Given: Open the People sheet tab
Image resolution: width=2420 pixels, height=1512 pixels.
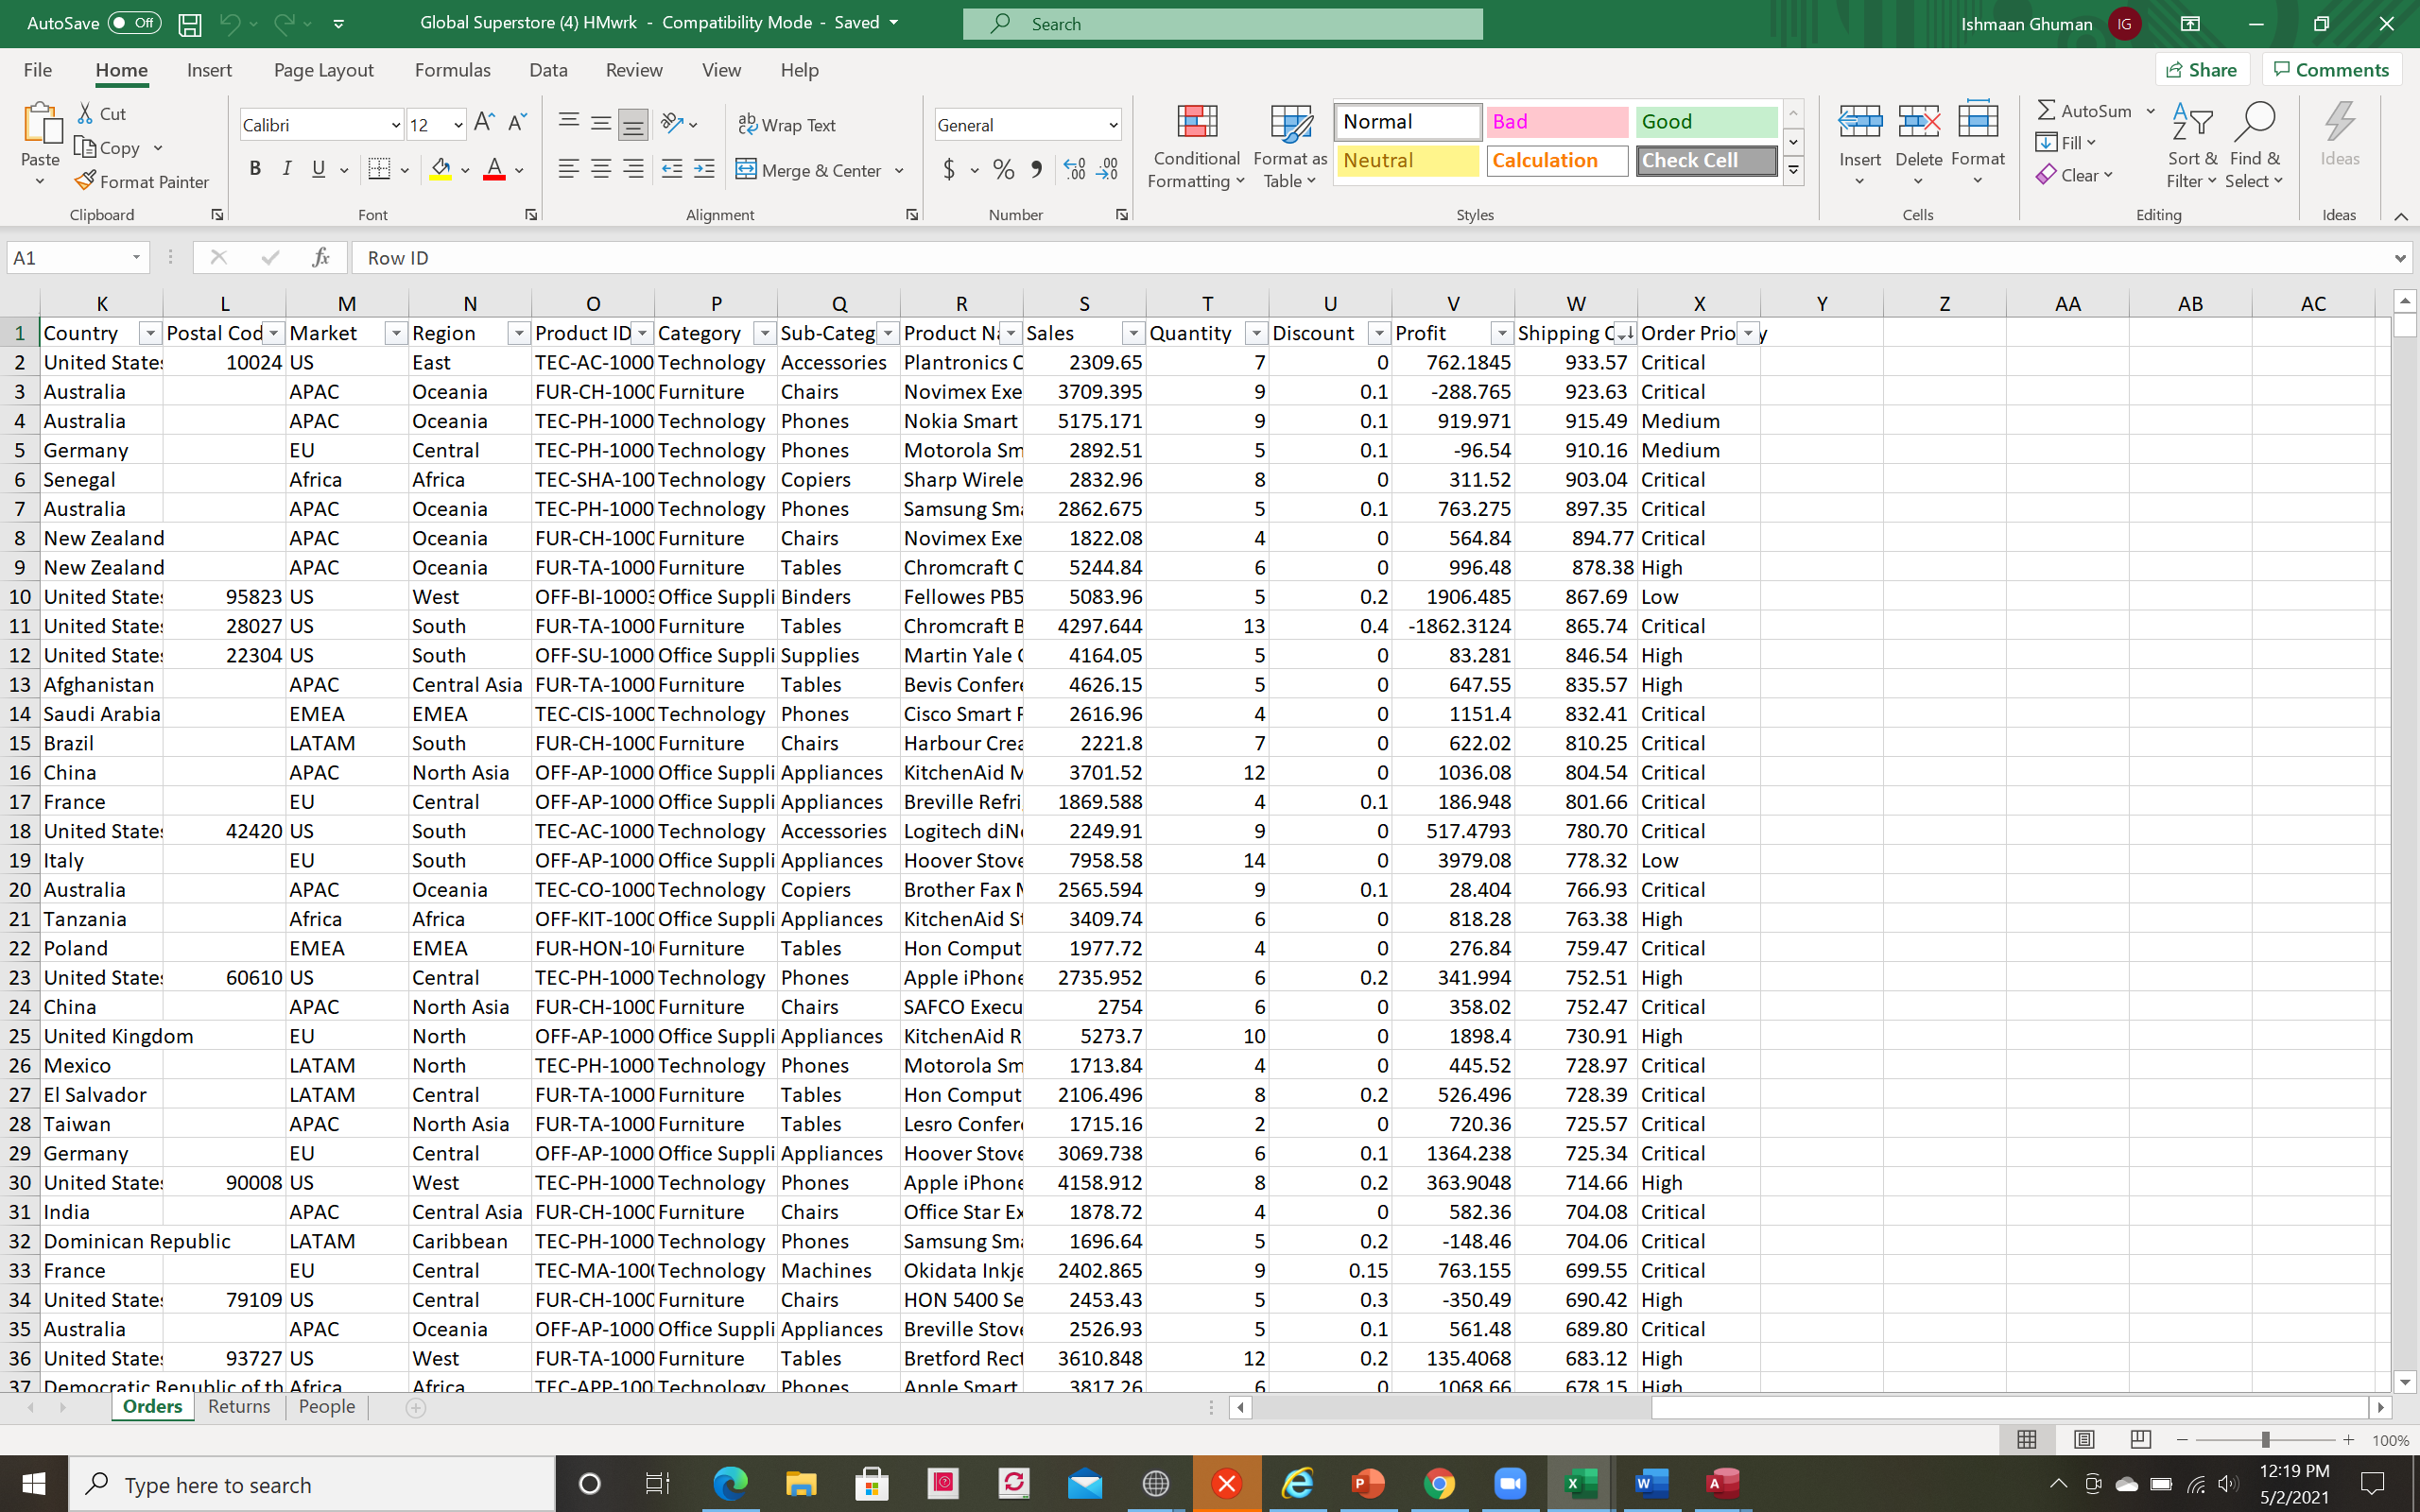Looking at the screenshot, I should (327, 1406).
